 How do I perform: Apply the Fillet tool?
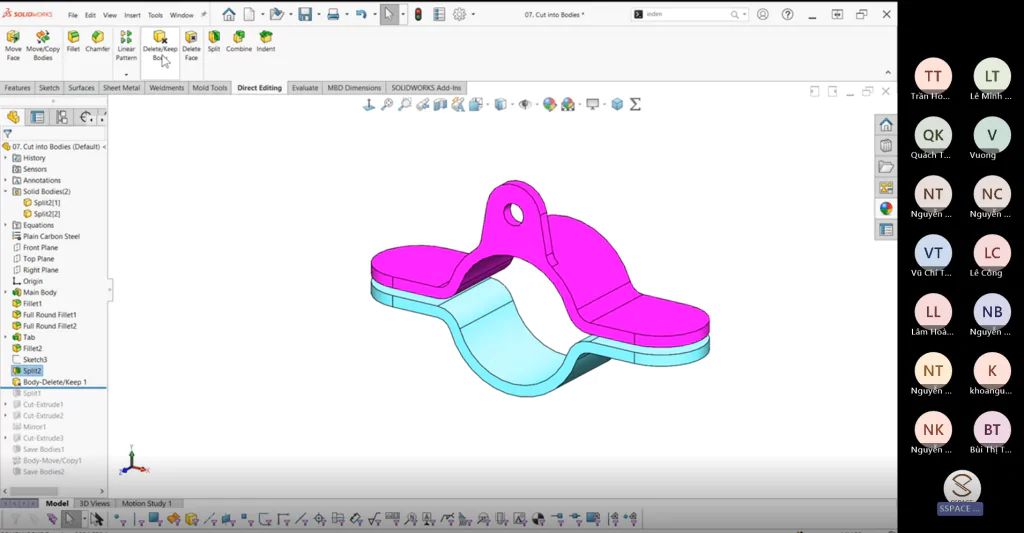coord(73,41)
